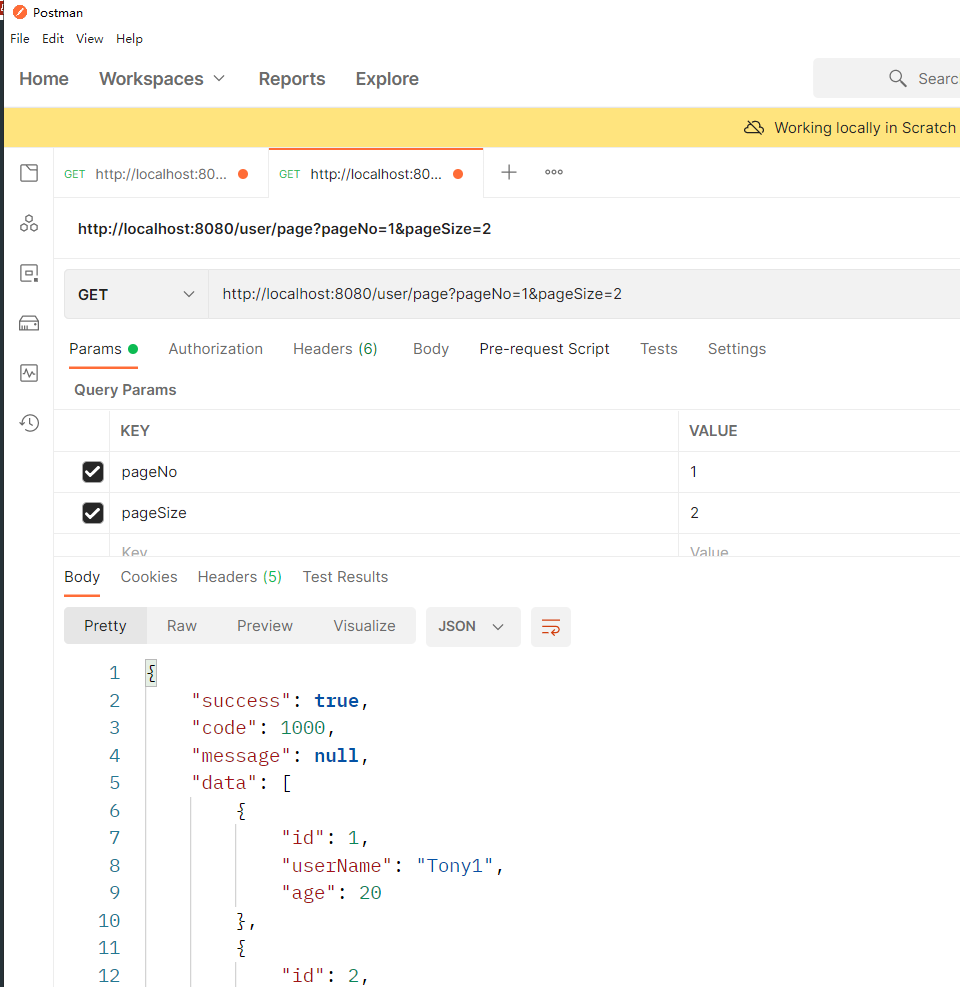The width and height of the screenshot is (960, 987).
Task: Click the request URL input field
Action: (584, 294)
